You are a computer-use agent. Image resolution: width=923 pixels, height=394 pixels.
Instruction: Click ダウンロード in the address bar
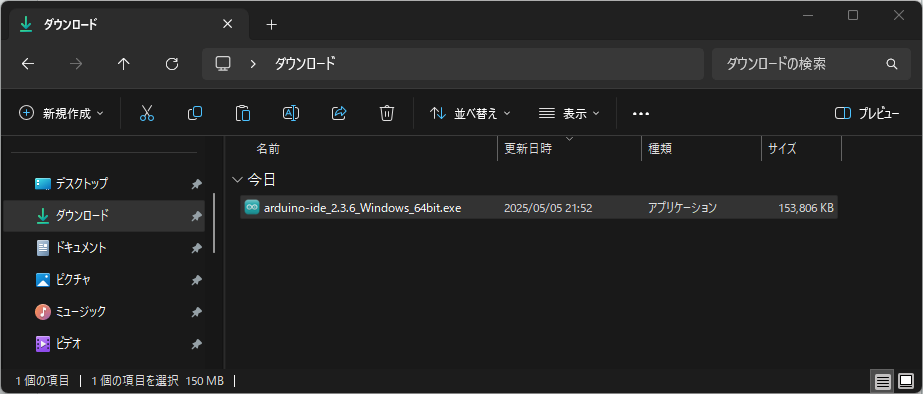pos(305,64)
